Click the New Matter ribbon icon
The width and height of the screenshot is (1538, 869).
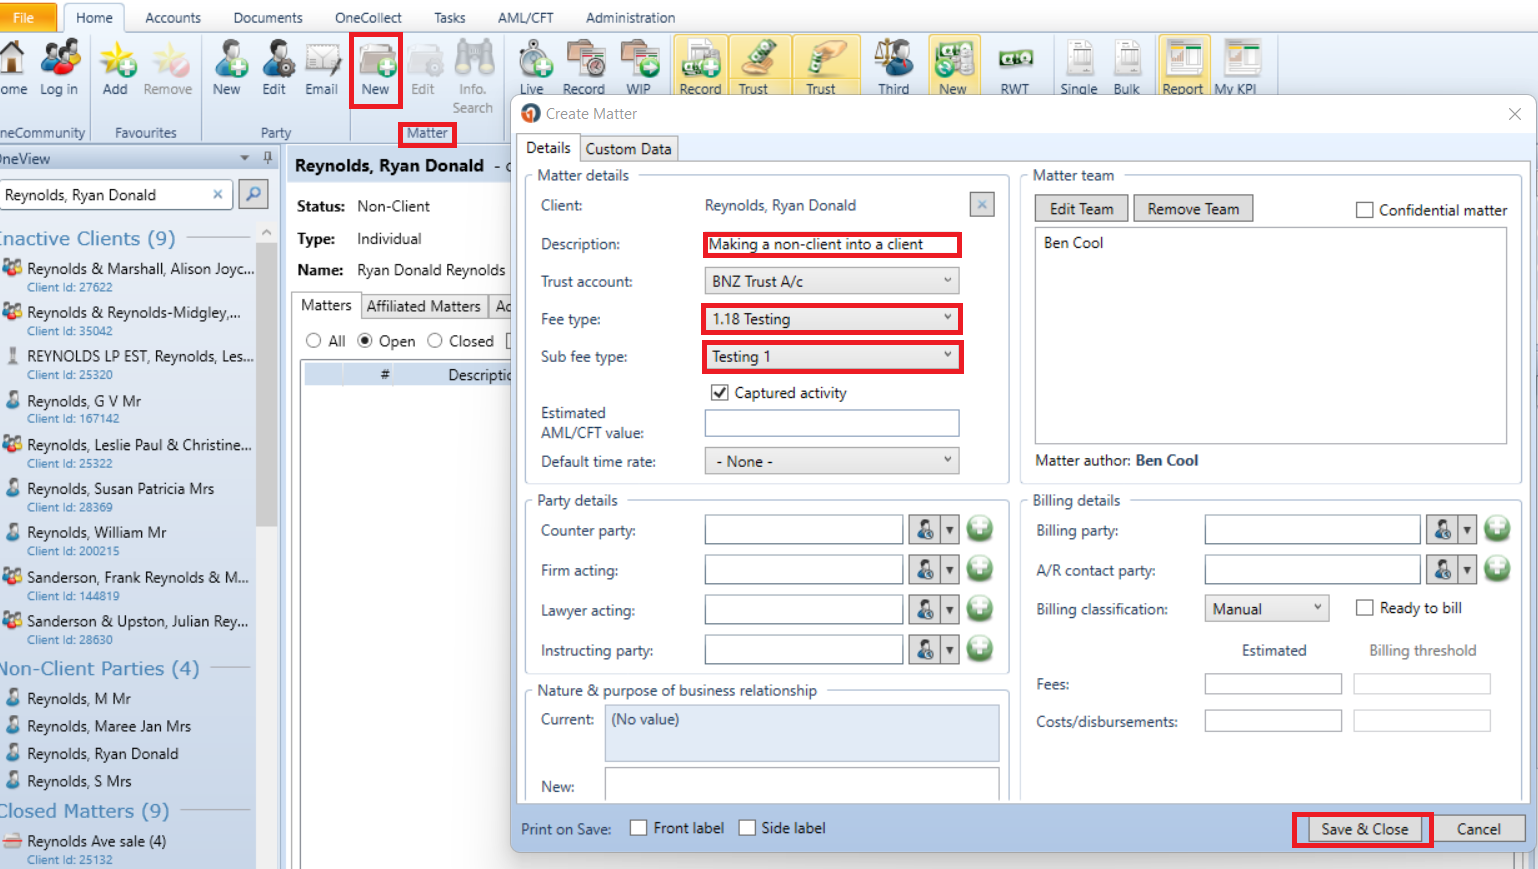click(376, 69)
